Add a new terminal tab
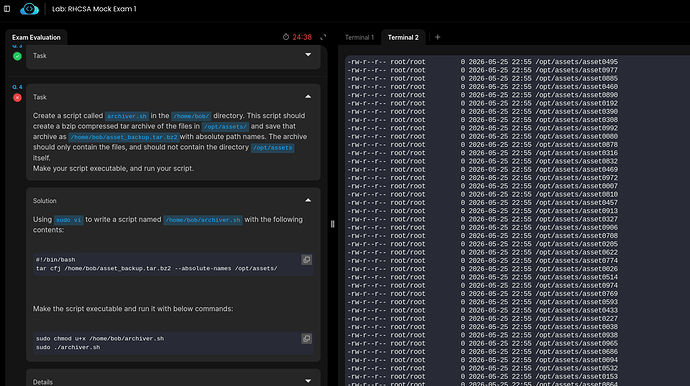This screenshot has height=386, width=690. [x=437, y=37]
